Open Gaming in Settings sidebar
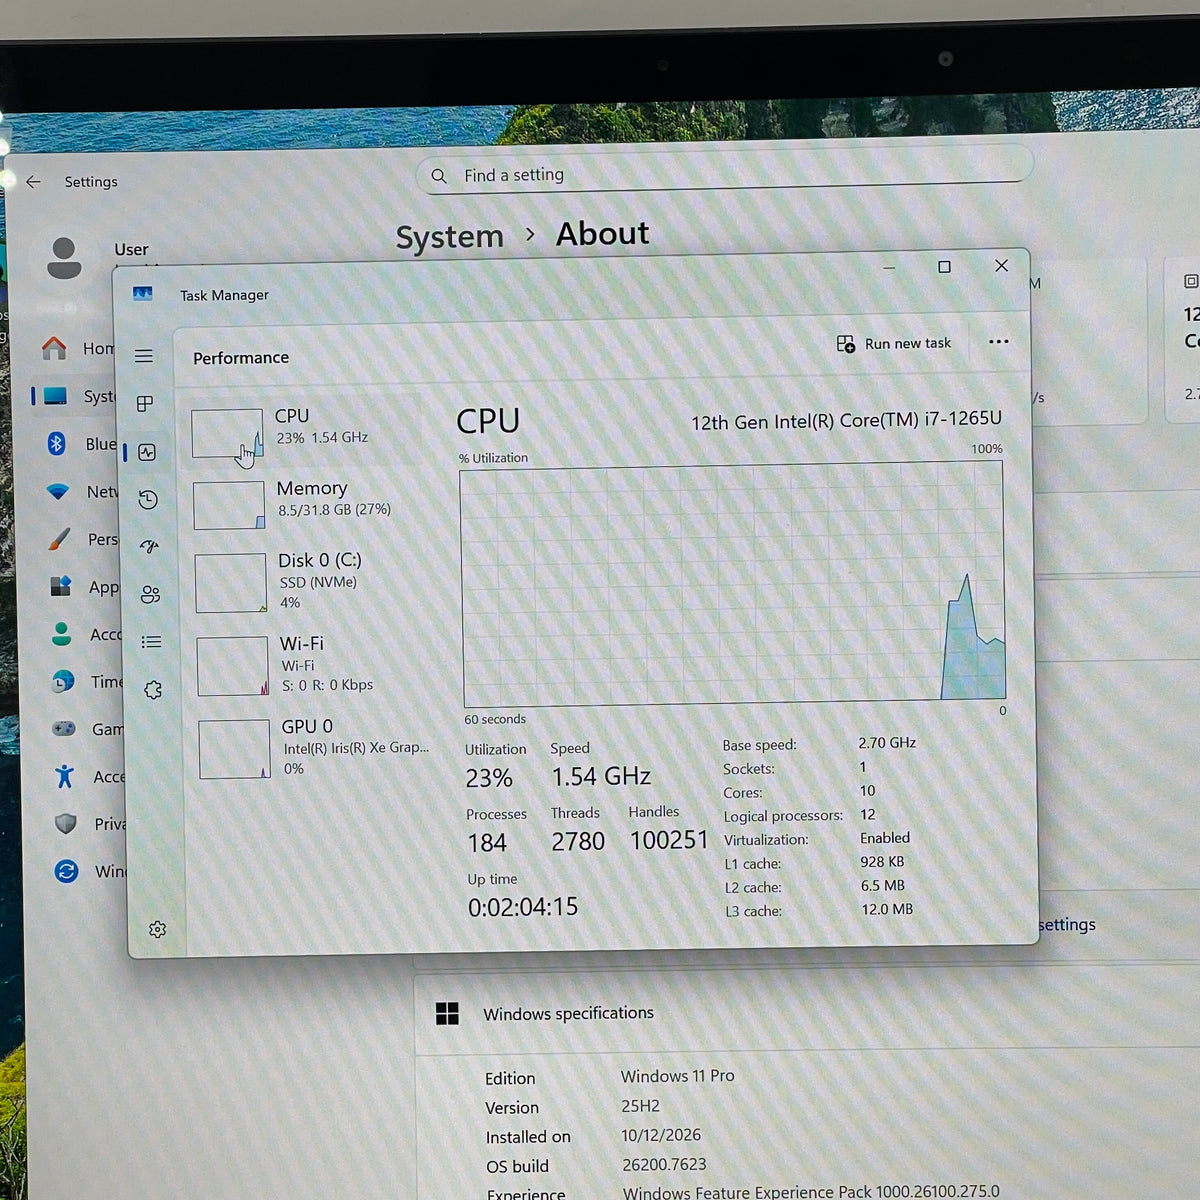1200x1200 pixels. pyautogui.click(x=87, y=729)
